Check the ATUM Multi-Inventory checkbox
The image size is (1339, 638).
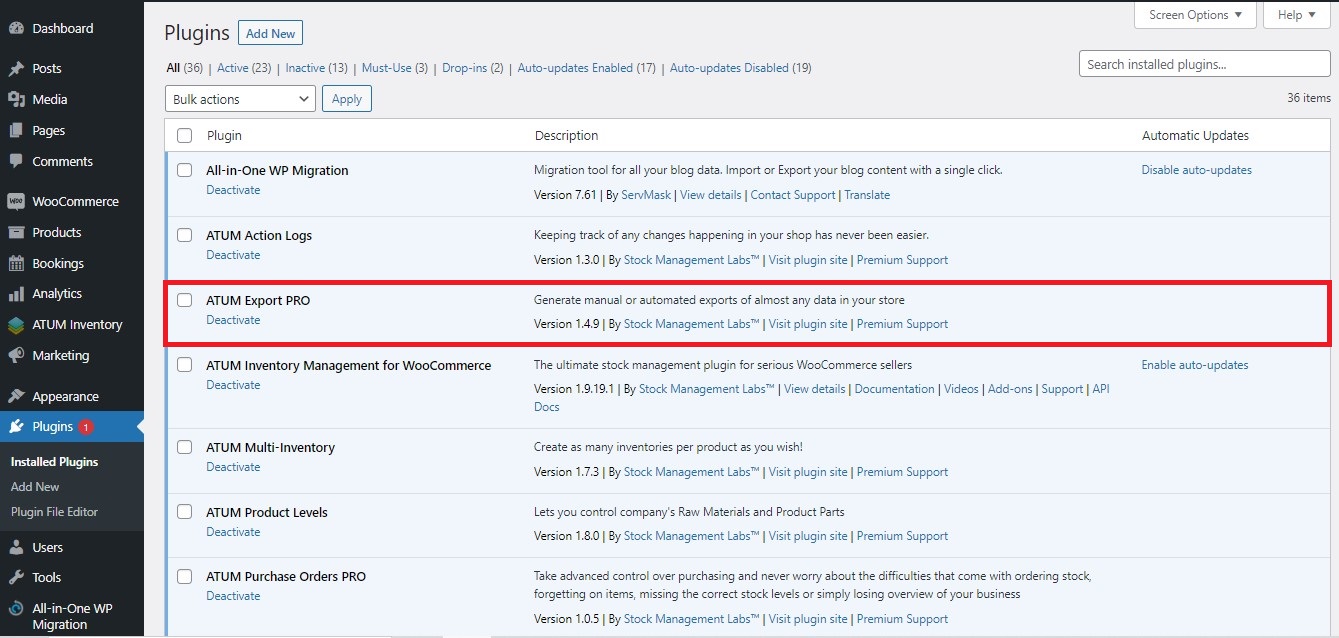(x=184, y=447)
